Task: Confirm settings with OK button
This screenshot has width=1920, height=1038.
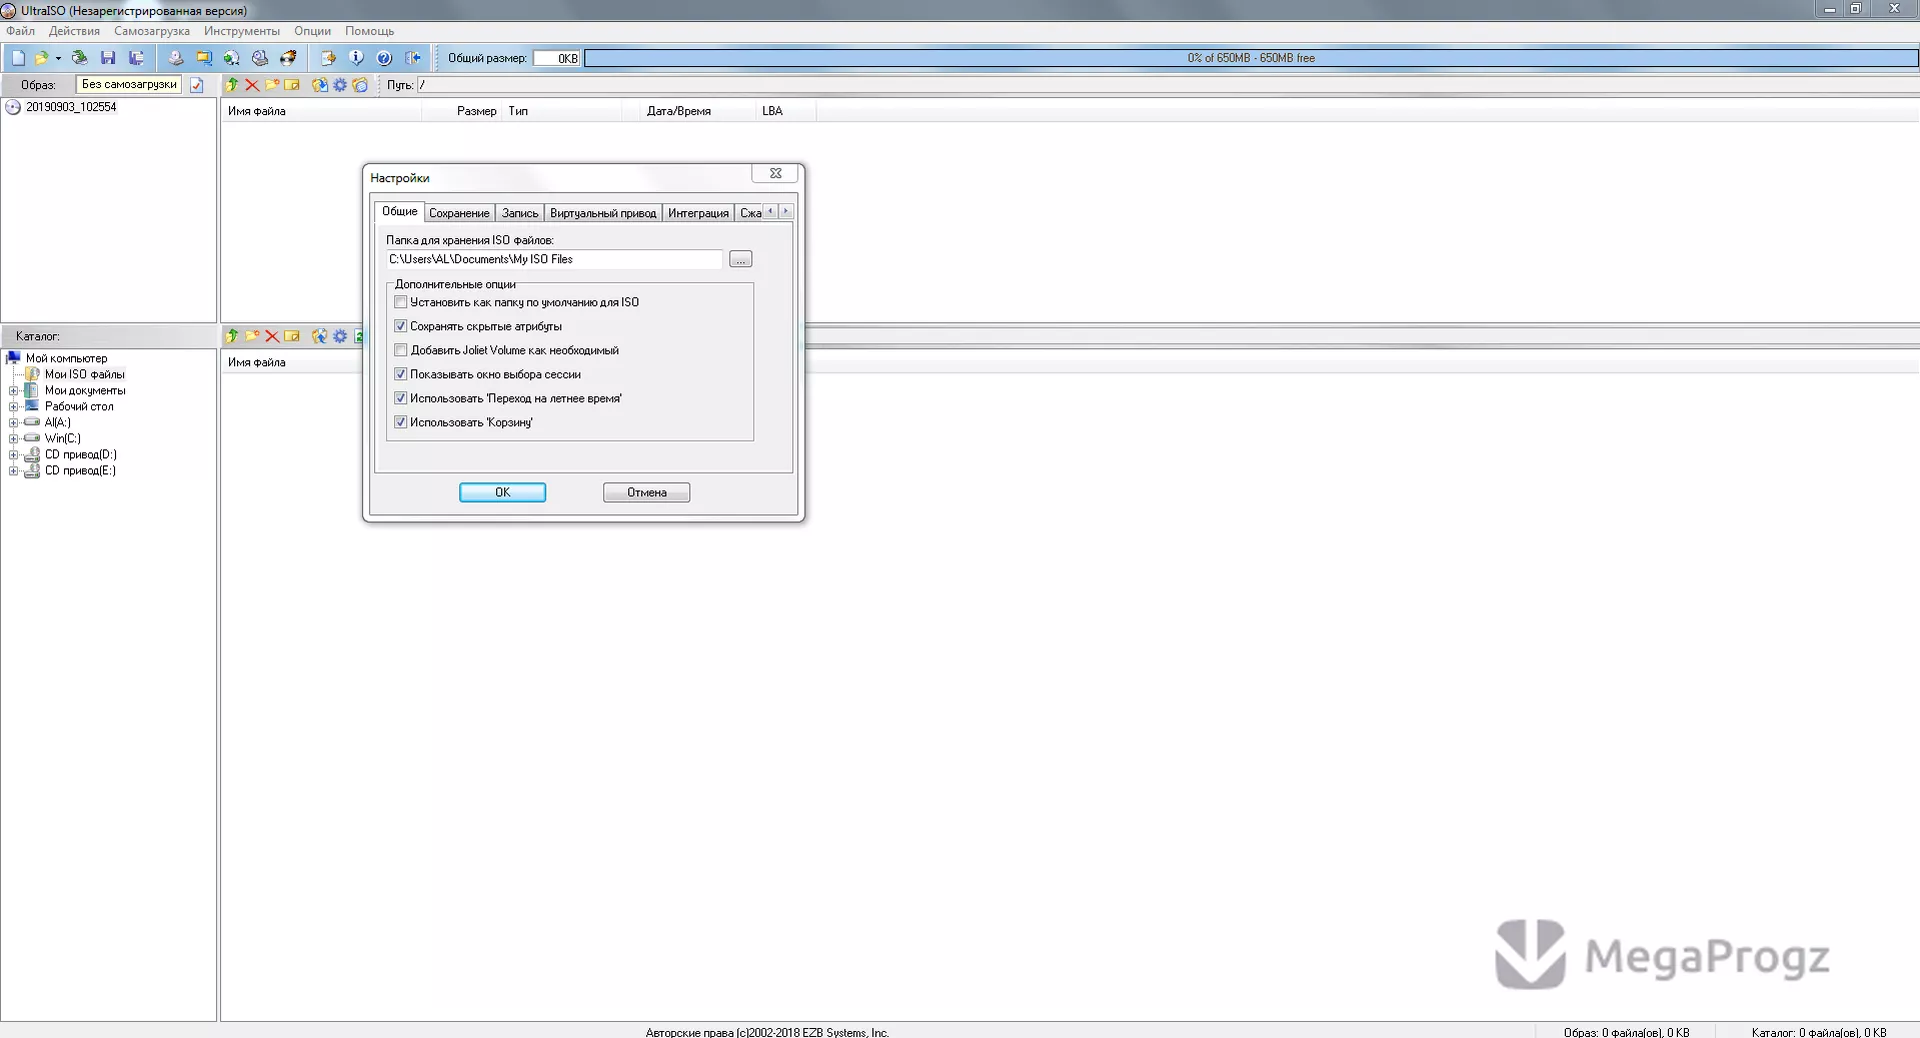Action: point(502,492)
